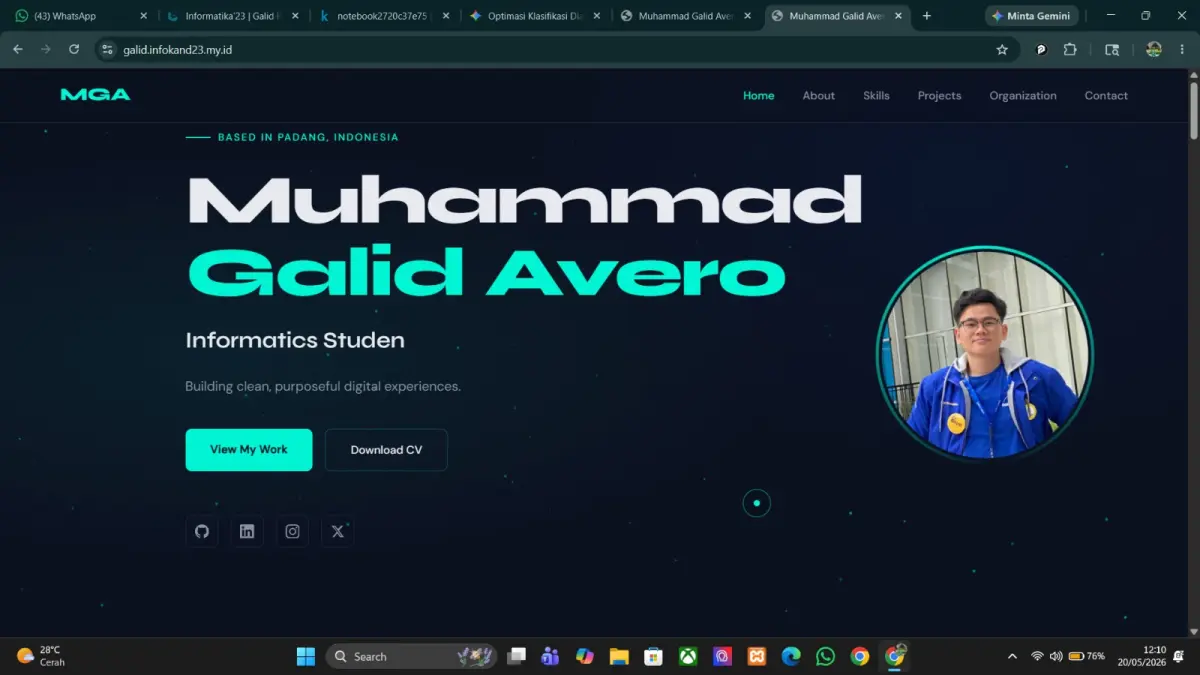Click the Download CV button
1200x675 pixels.
pos(386,450)
